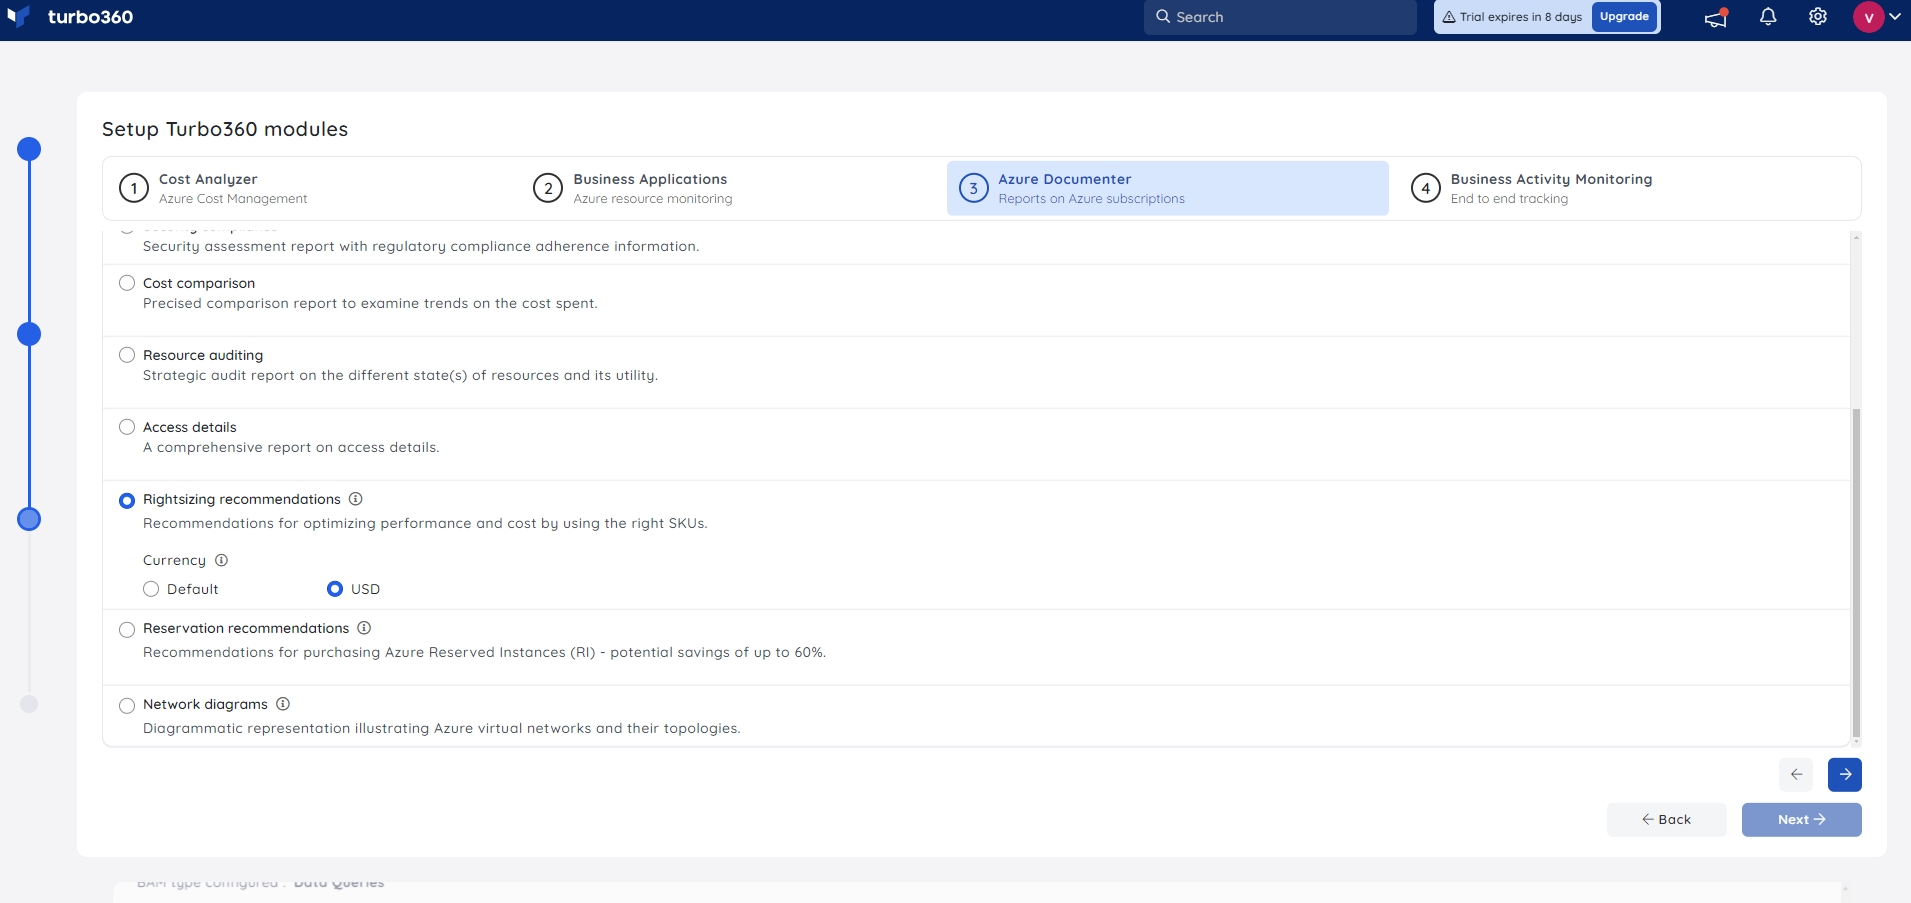Click the second progress dot in sidebar
This screenshot has width=1911, height=903.
tap(29, 334)
